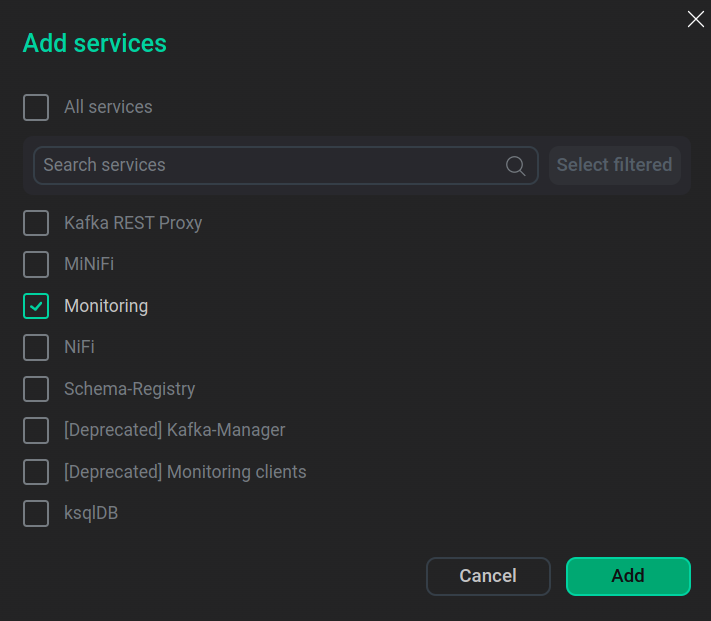
Task: Enable the Kafka REST Proxy checkbox
Action: click(36, 223)
